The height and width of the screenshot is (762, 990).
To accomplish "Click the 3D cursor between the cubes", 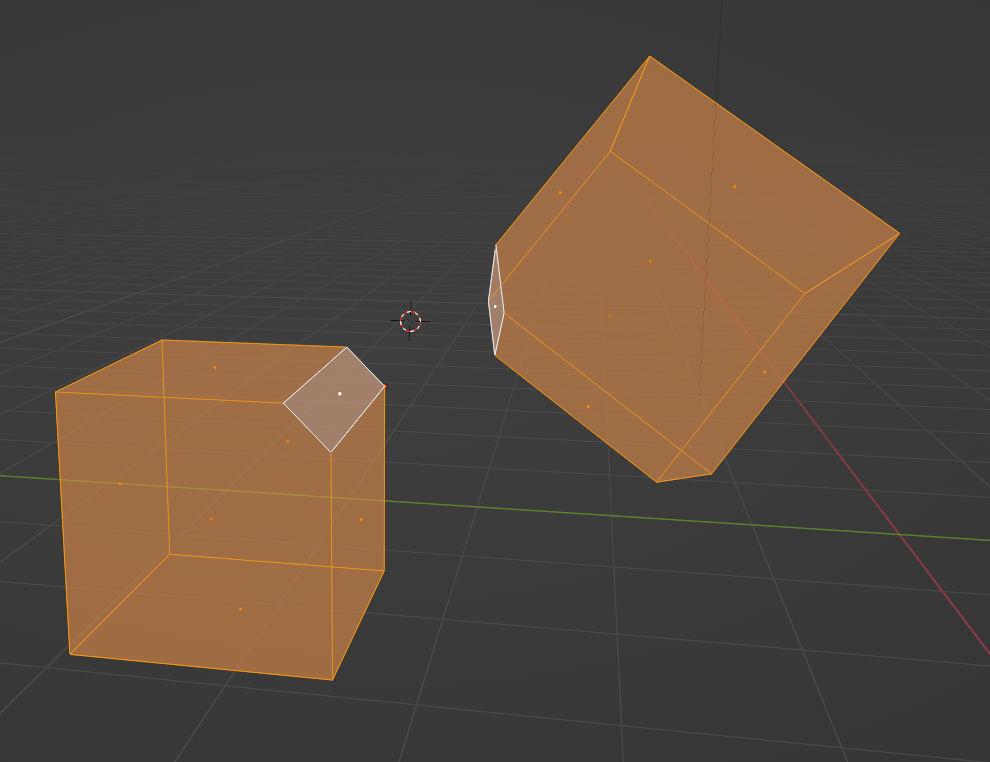I will pos(410,321).
